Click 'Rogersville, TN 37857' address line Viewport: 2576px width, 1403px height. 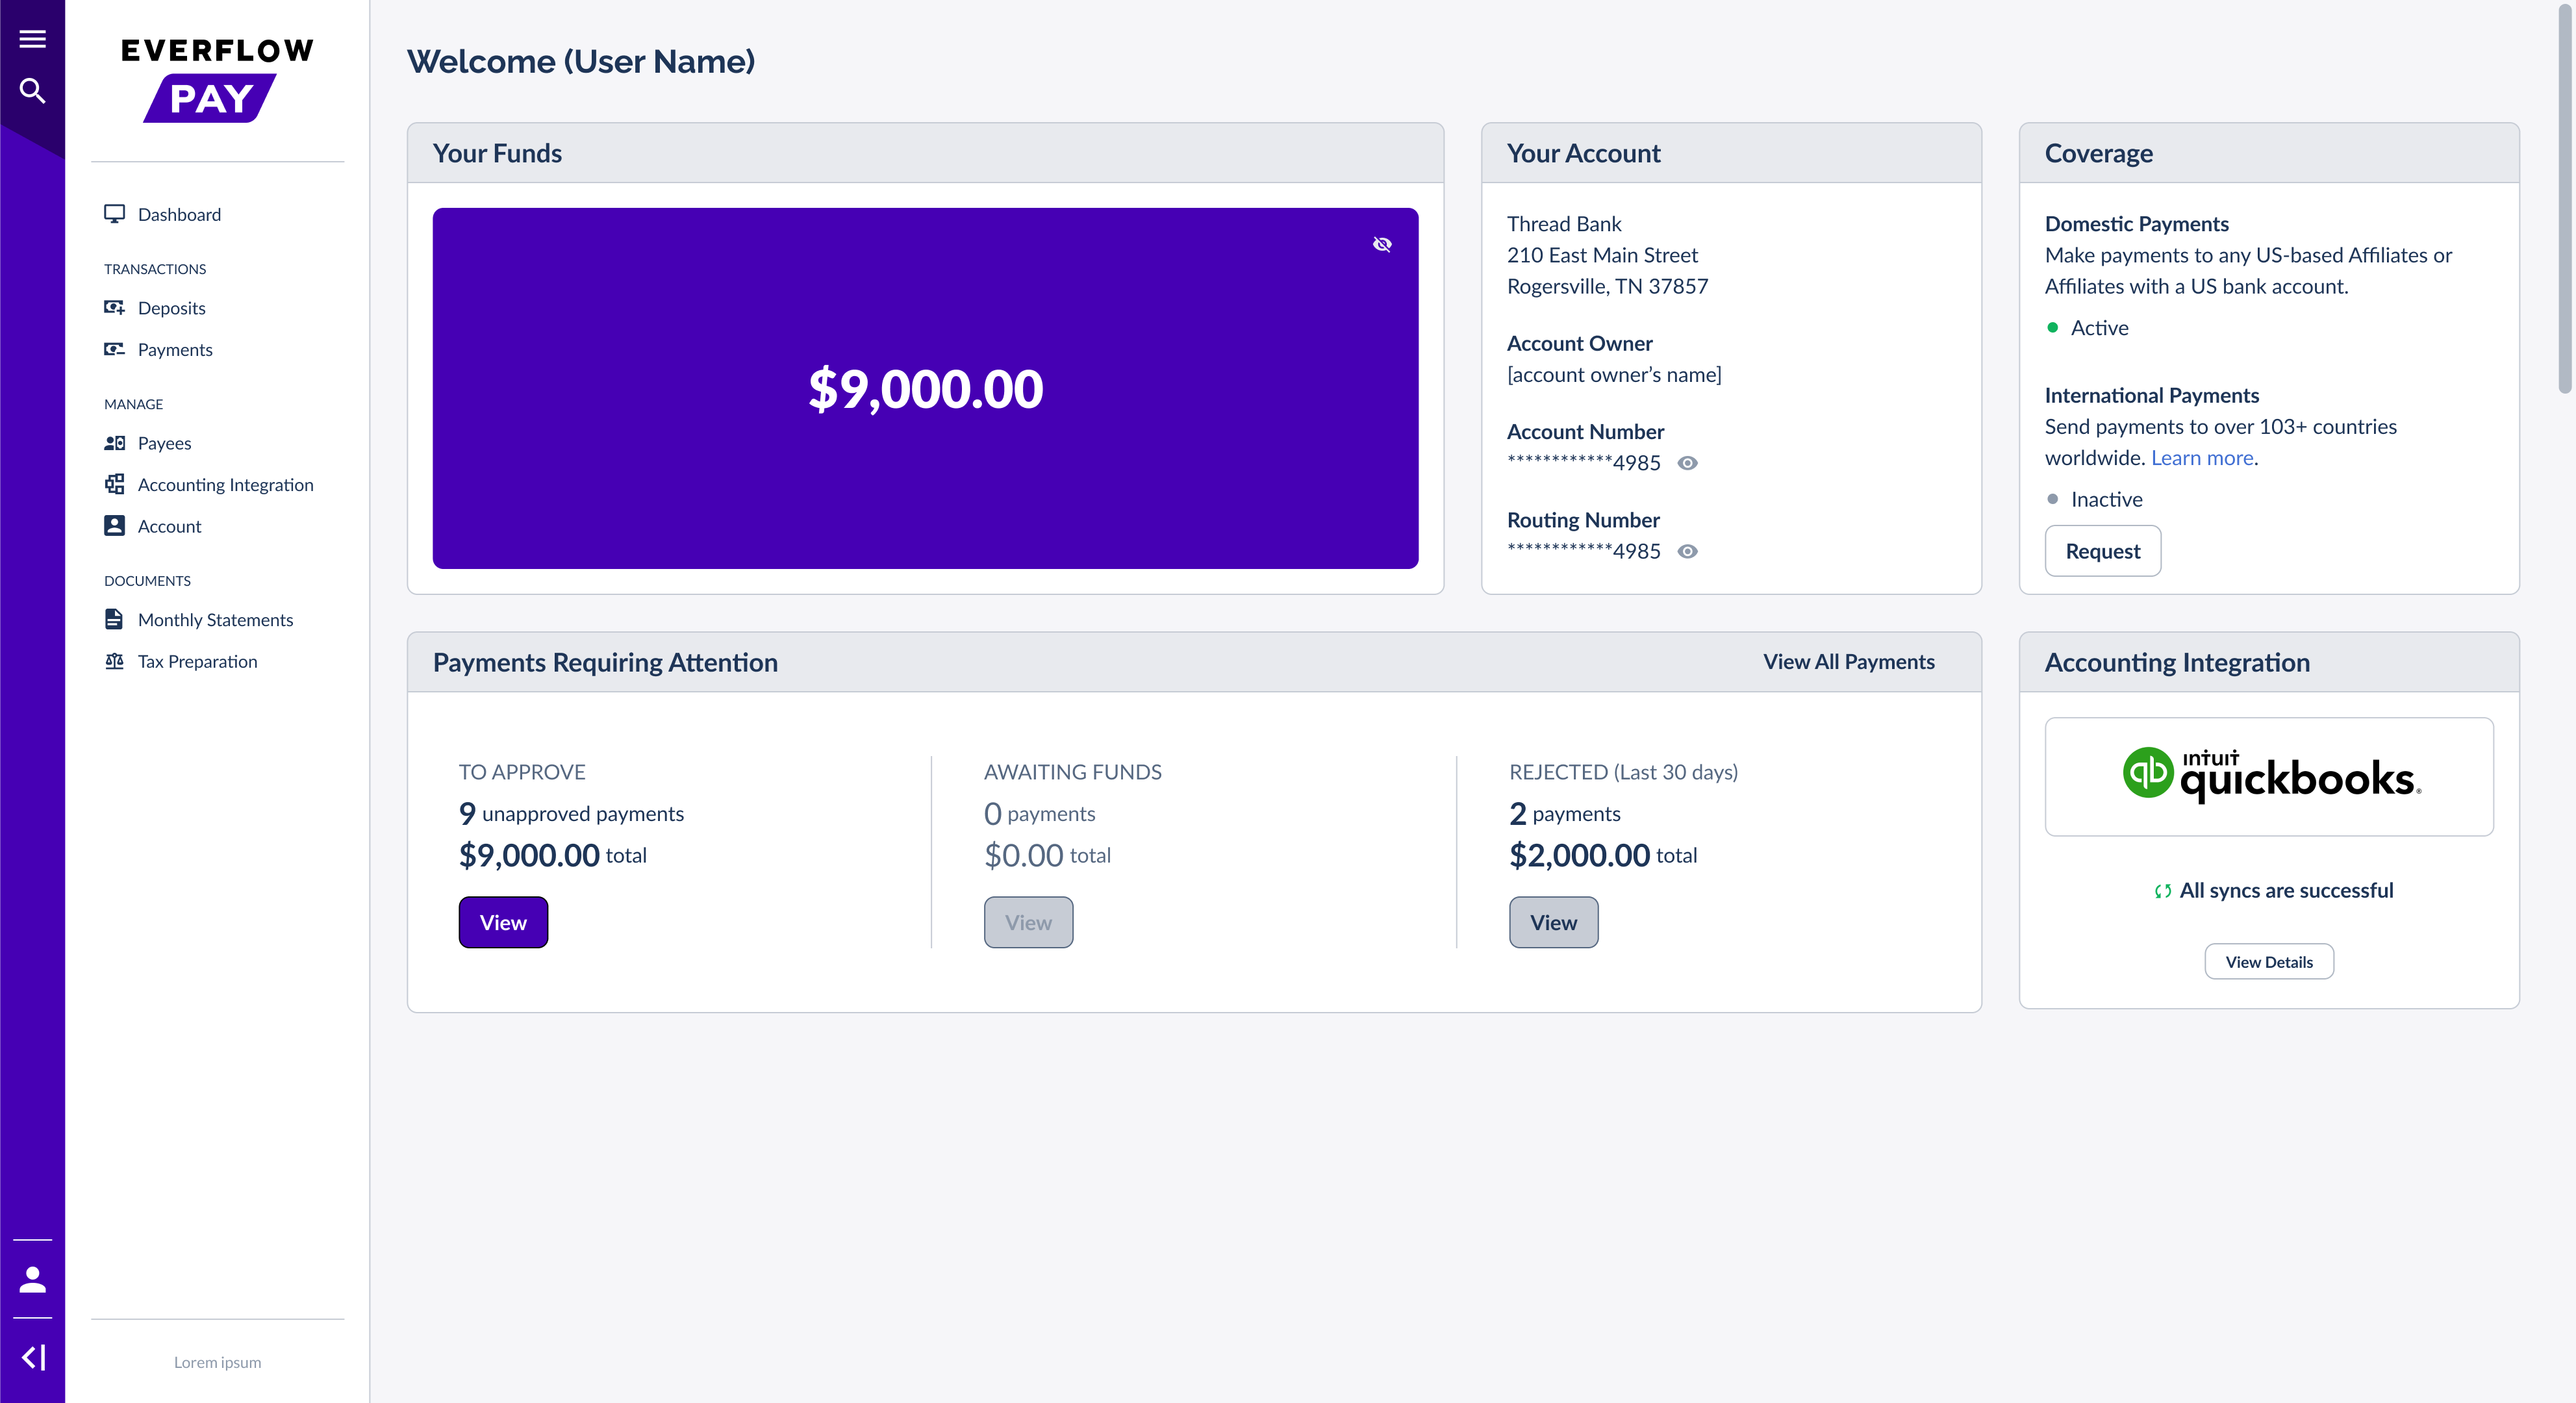(x=1607, y=287)
